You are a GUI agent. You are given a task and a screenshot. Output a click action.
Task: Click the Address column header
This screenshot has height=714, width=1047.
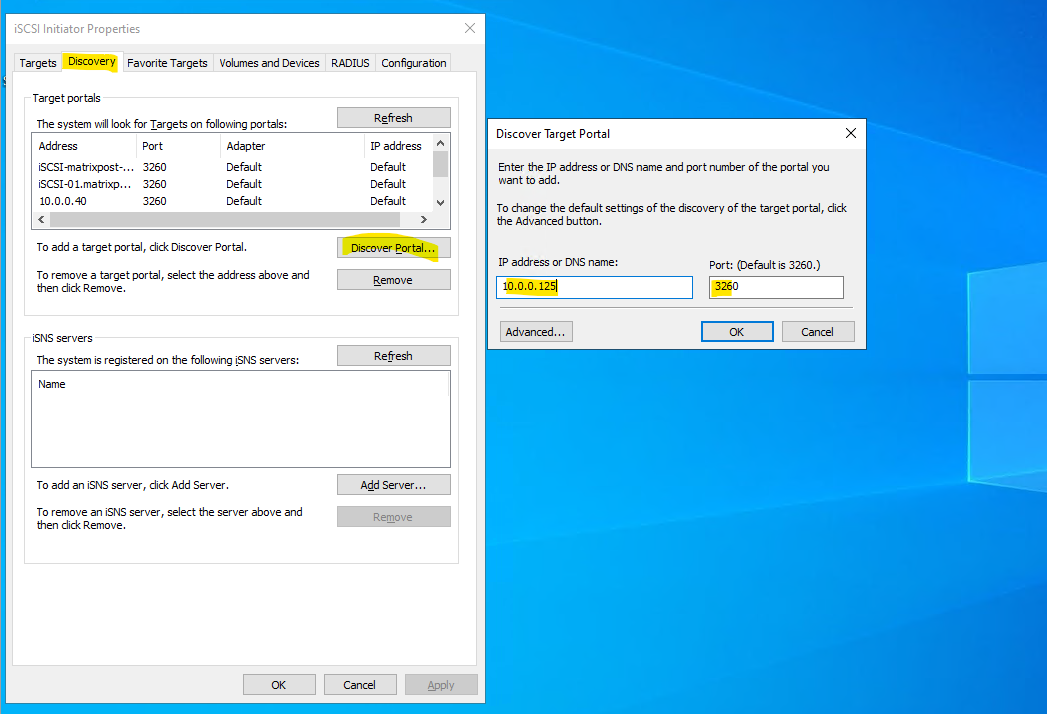pos(58,146)
